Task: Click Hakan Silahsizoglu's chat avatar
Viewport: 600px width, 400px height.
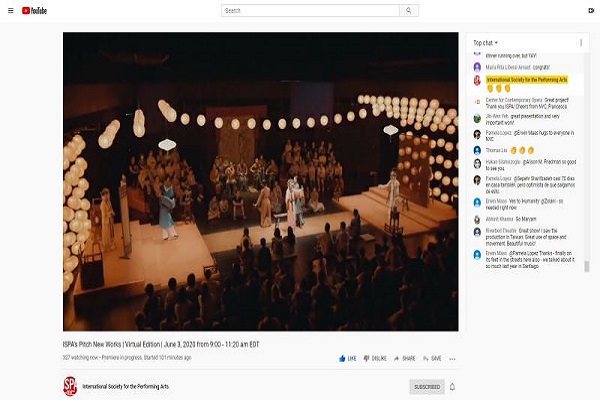Action: click(x=477, y=163)
